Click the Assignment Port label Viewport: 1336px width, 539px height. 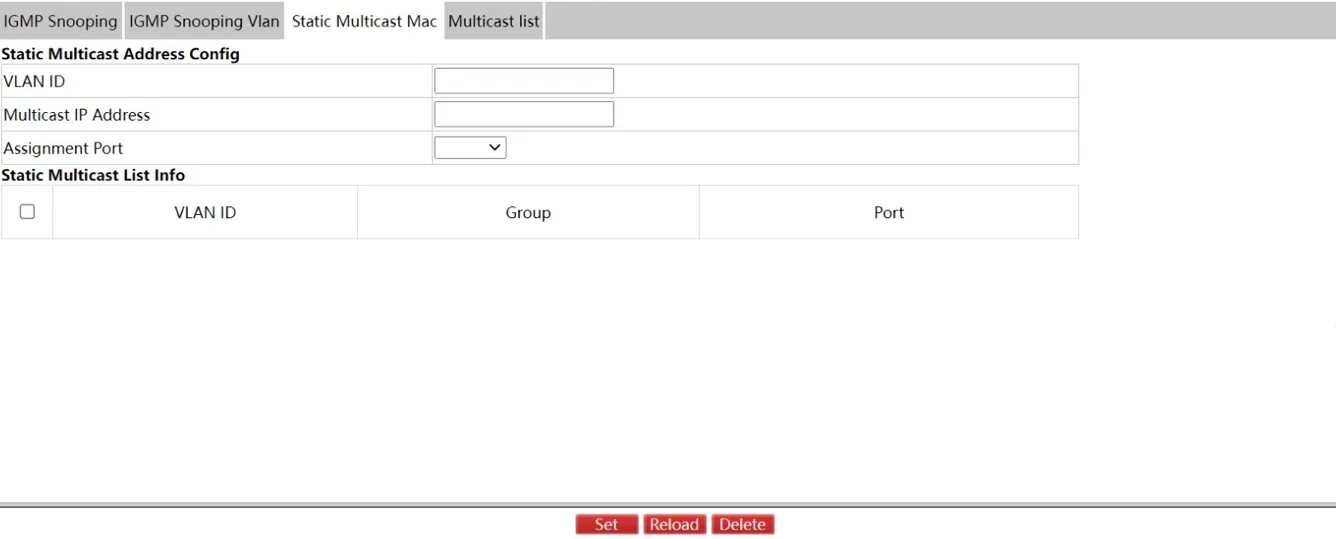pos(64,148)
